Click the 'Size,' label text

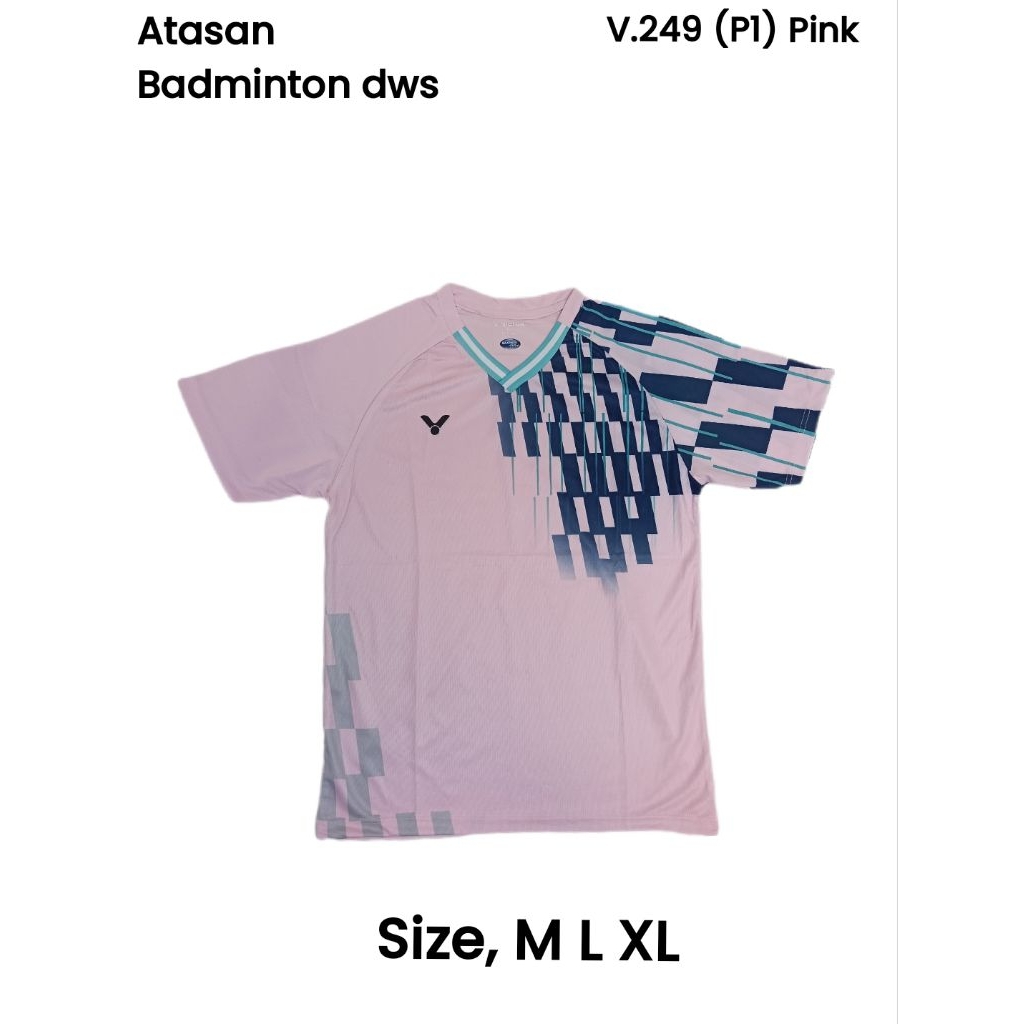(x=440, y=940)
